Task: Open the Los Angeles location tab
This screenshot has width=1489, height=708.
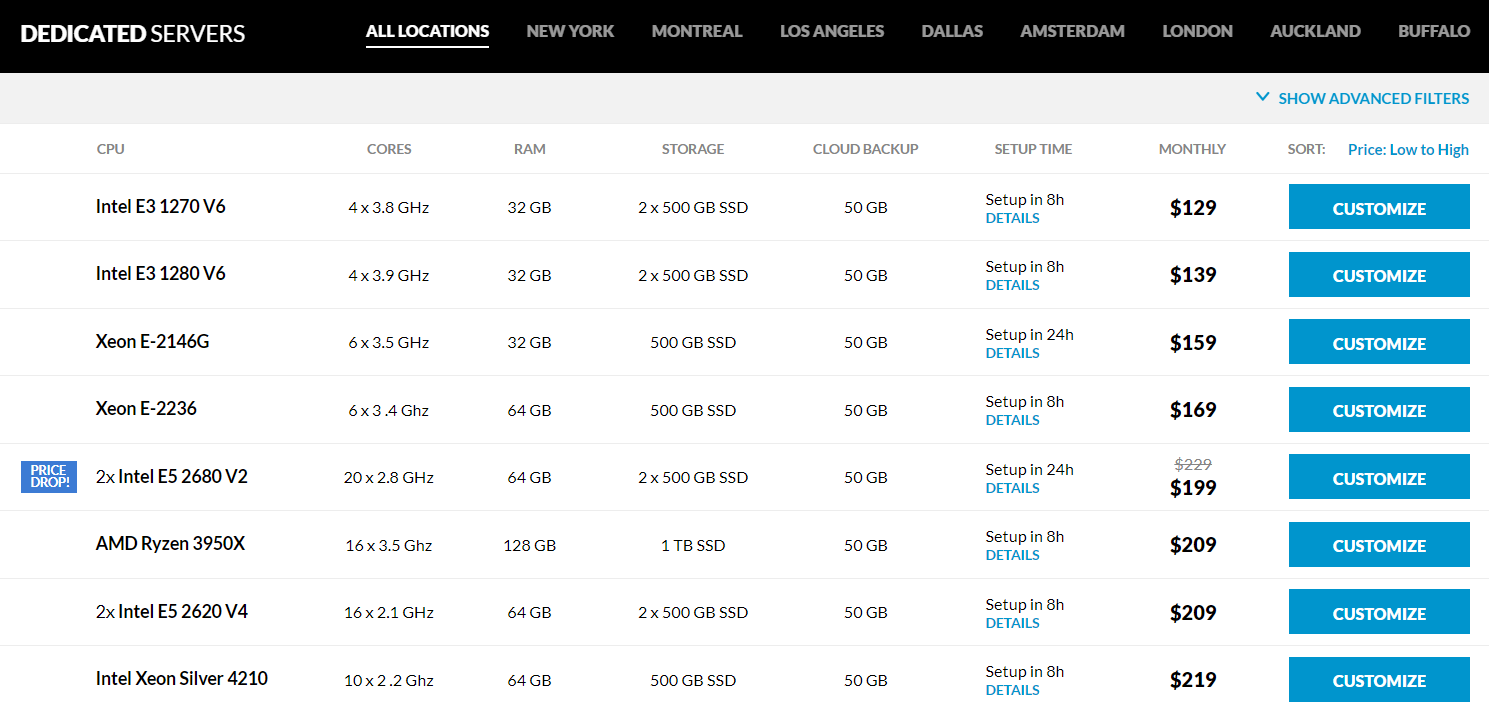Action: click(x=832, y=31)
